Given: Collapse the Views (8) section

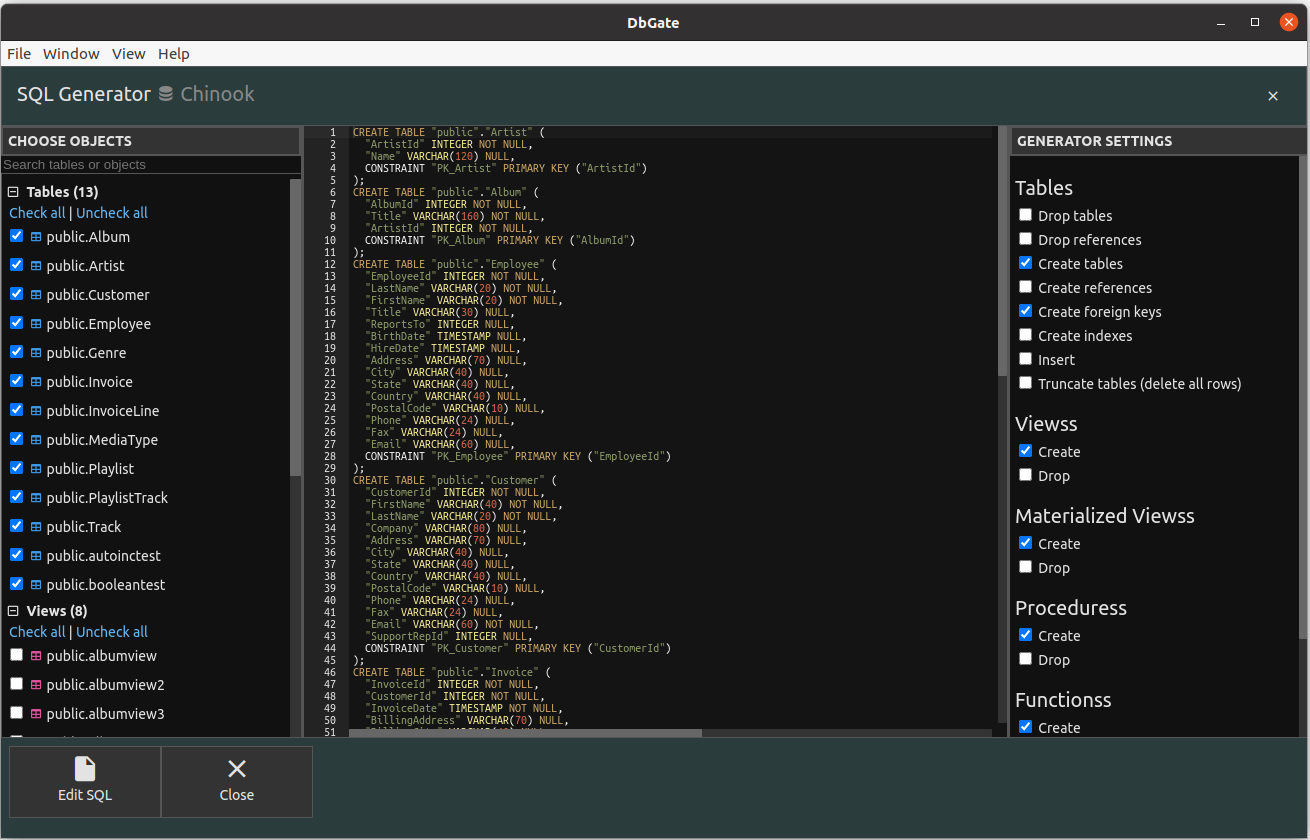Looking at the screenshot, I should [14, 611].
